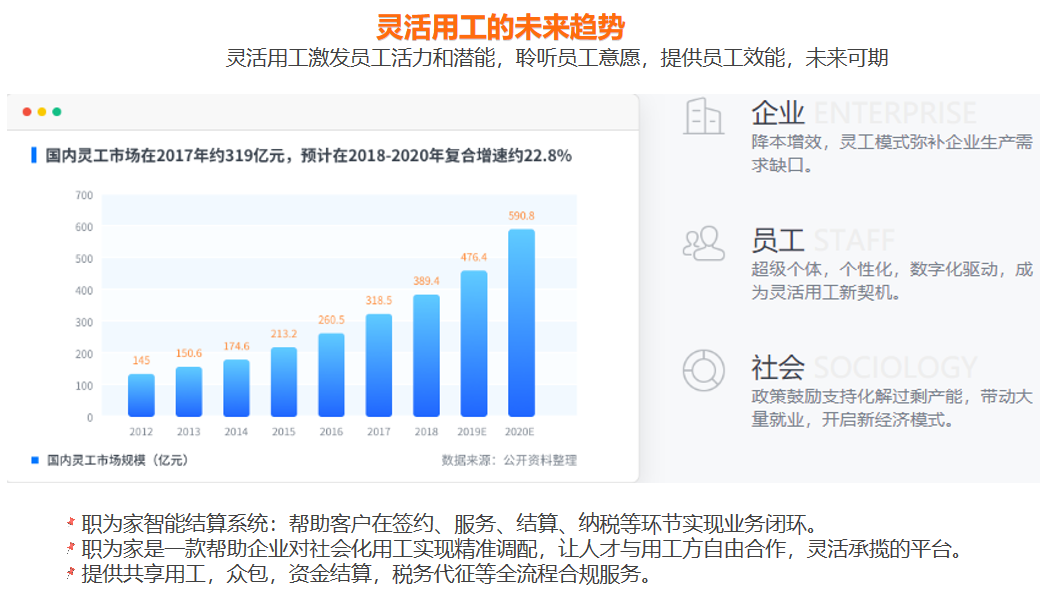
Task: Select the 2013 bar in chart
Action: (x=189, y=392)
